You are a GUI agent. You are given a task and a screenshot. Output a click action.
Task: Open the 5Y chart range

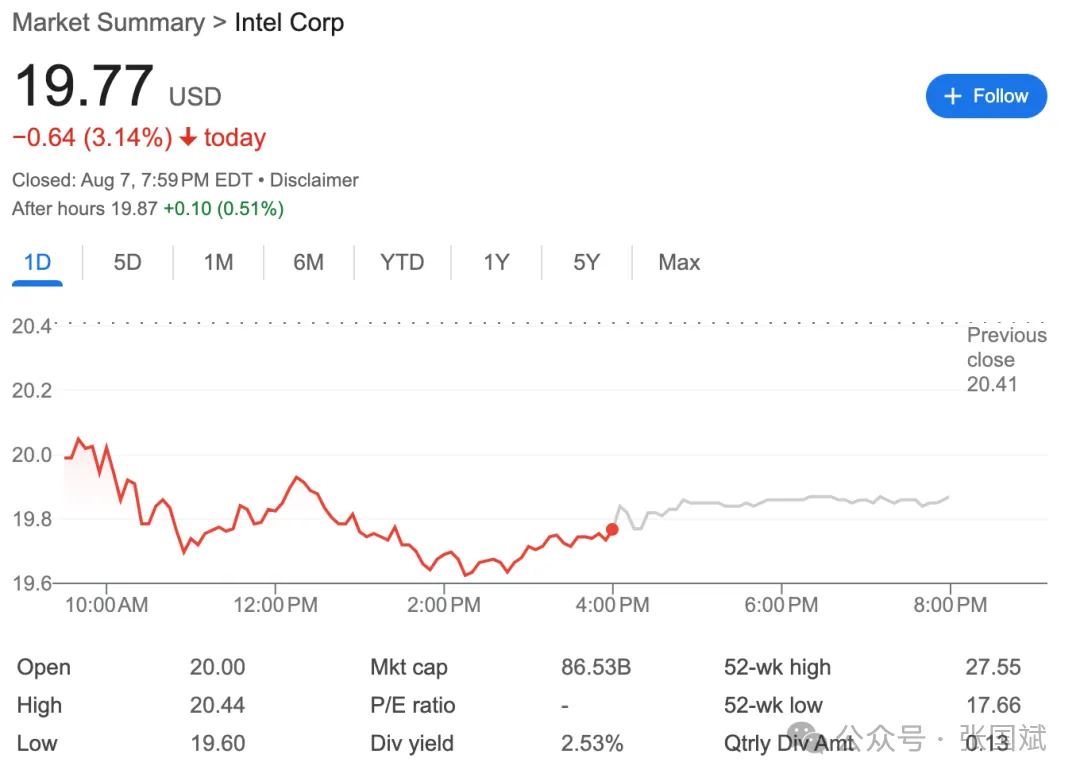[586, 263]
